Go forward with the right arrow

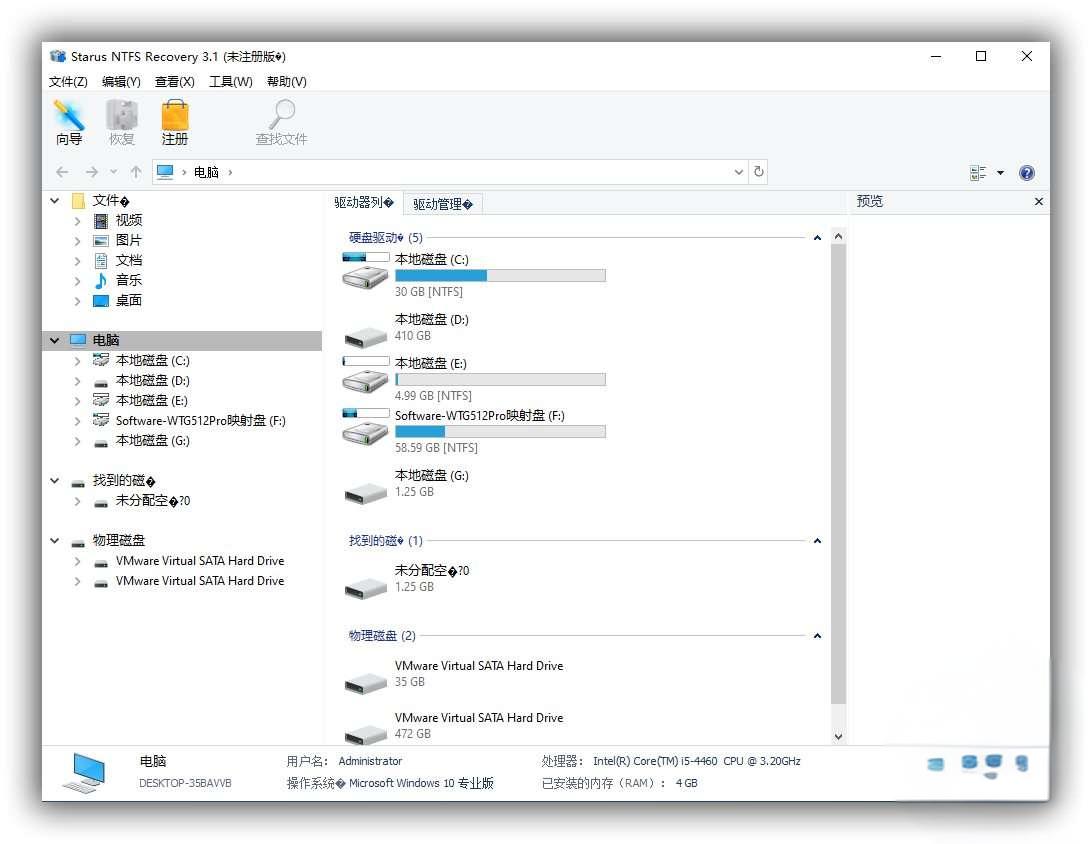tap(91, 172)
